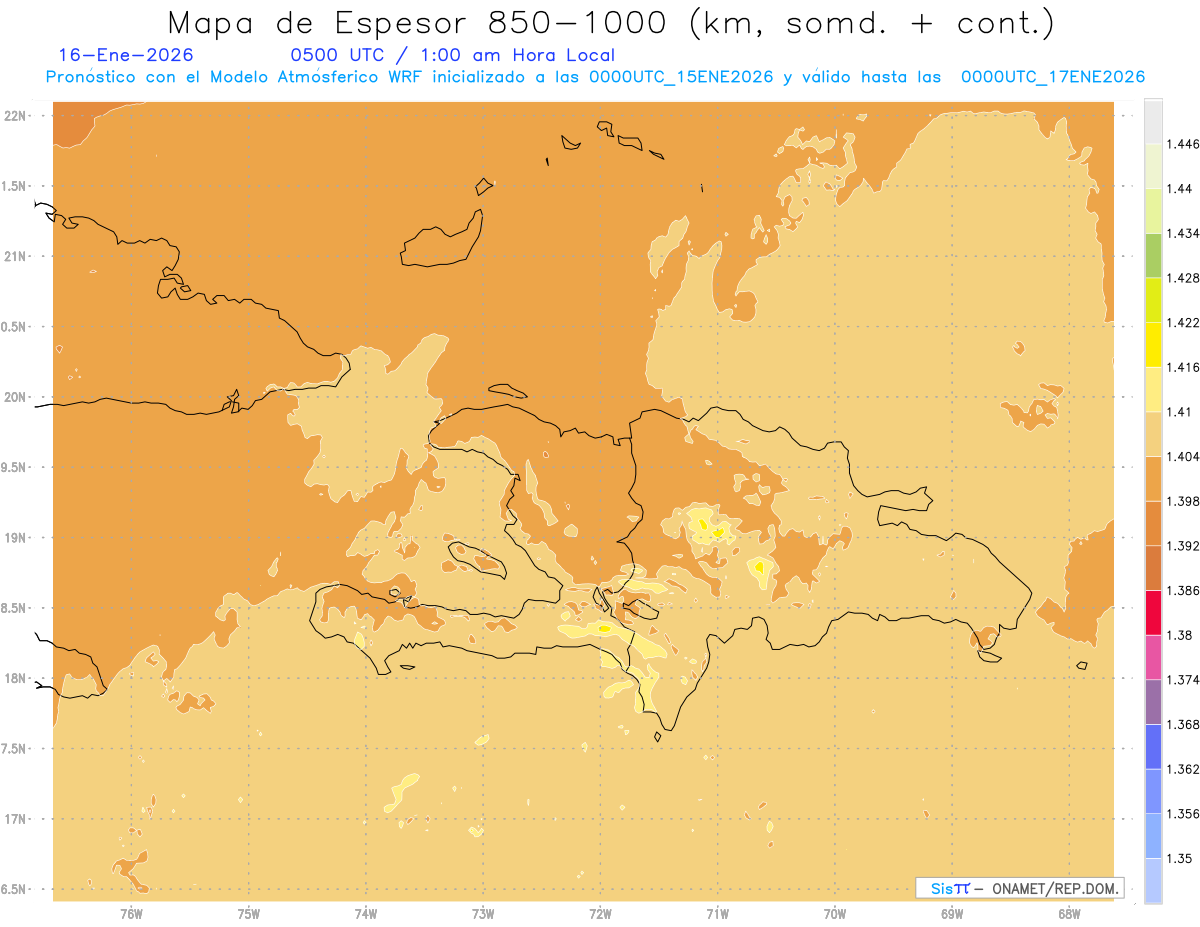Select the longitude label '74W'
The image size is (1200, 927).
click(366, 913)
